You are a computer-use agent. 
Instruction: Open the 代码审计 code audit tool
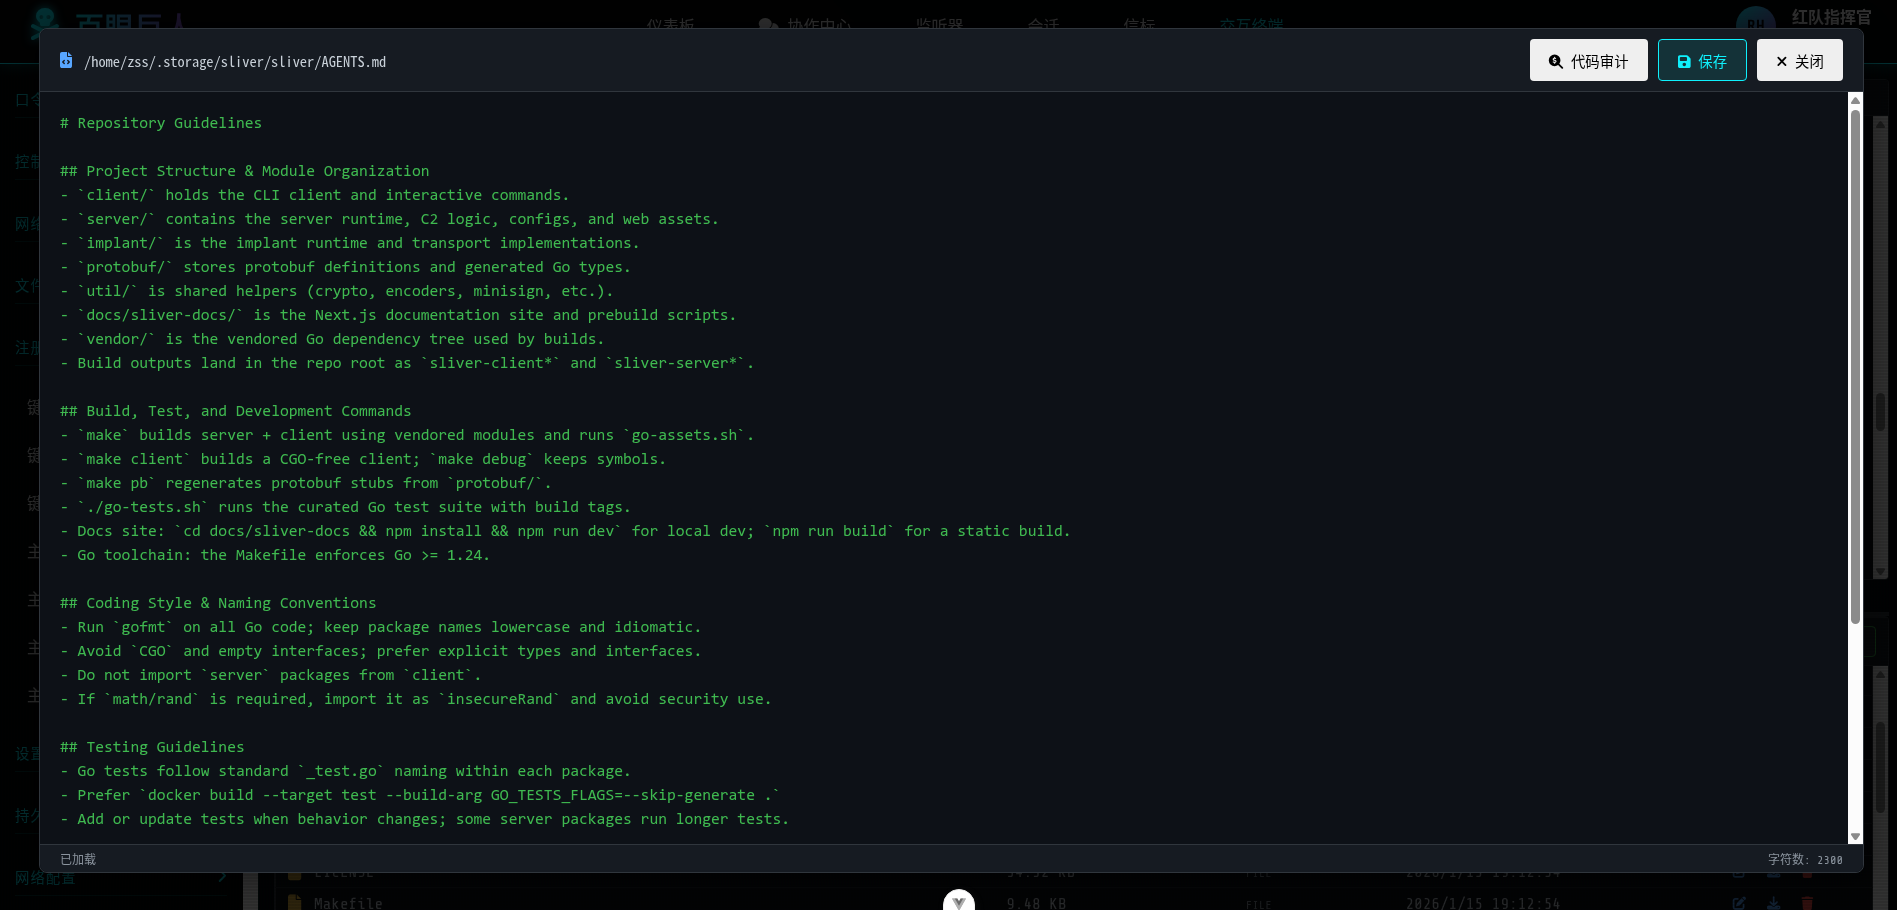[x=1588, y=61]
